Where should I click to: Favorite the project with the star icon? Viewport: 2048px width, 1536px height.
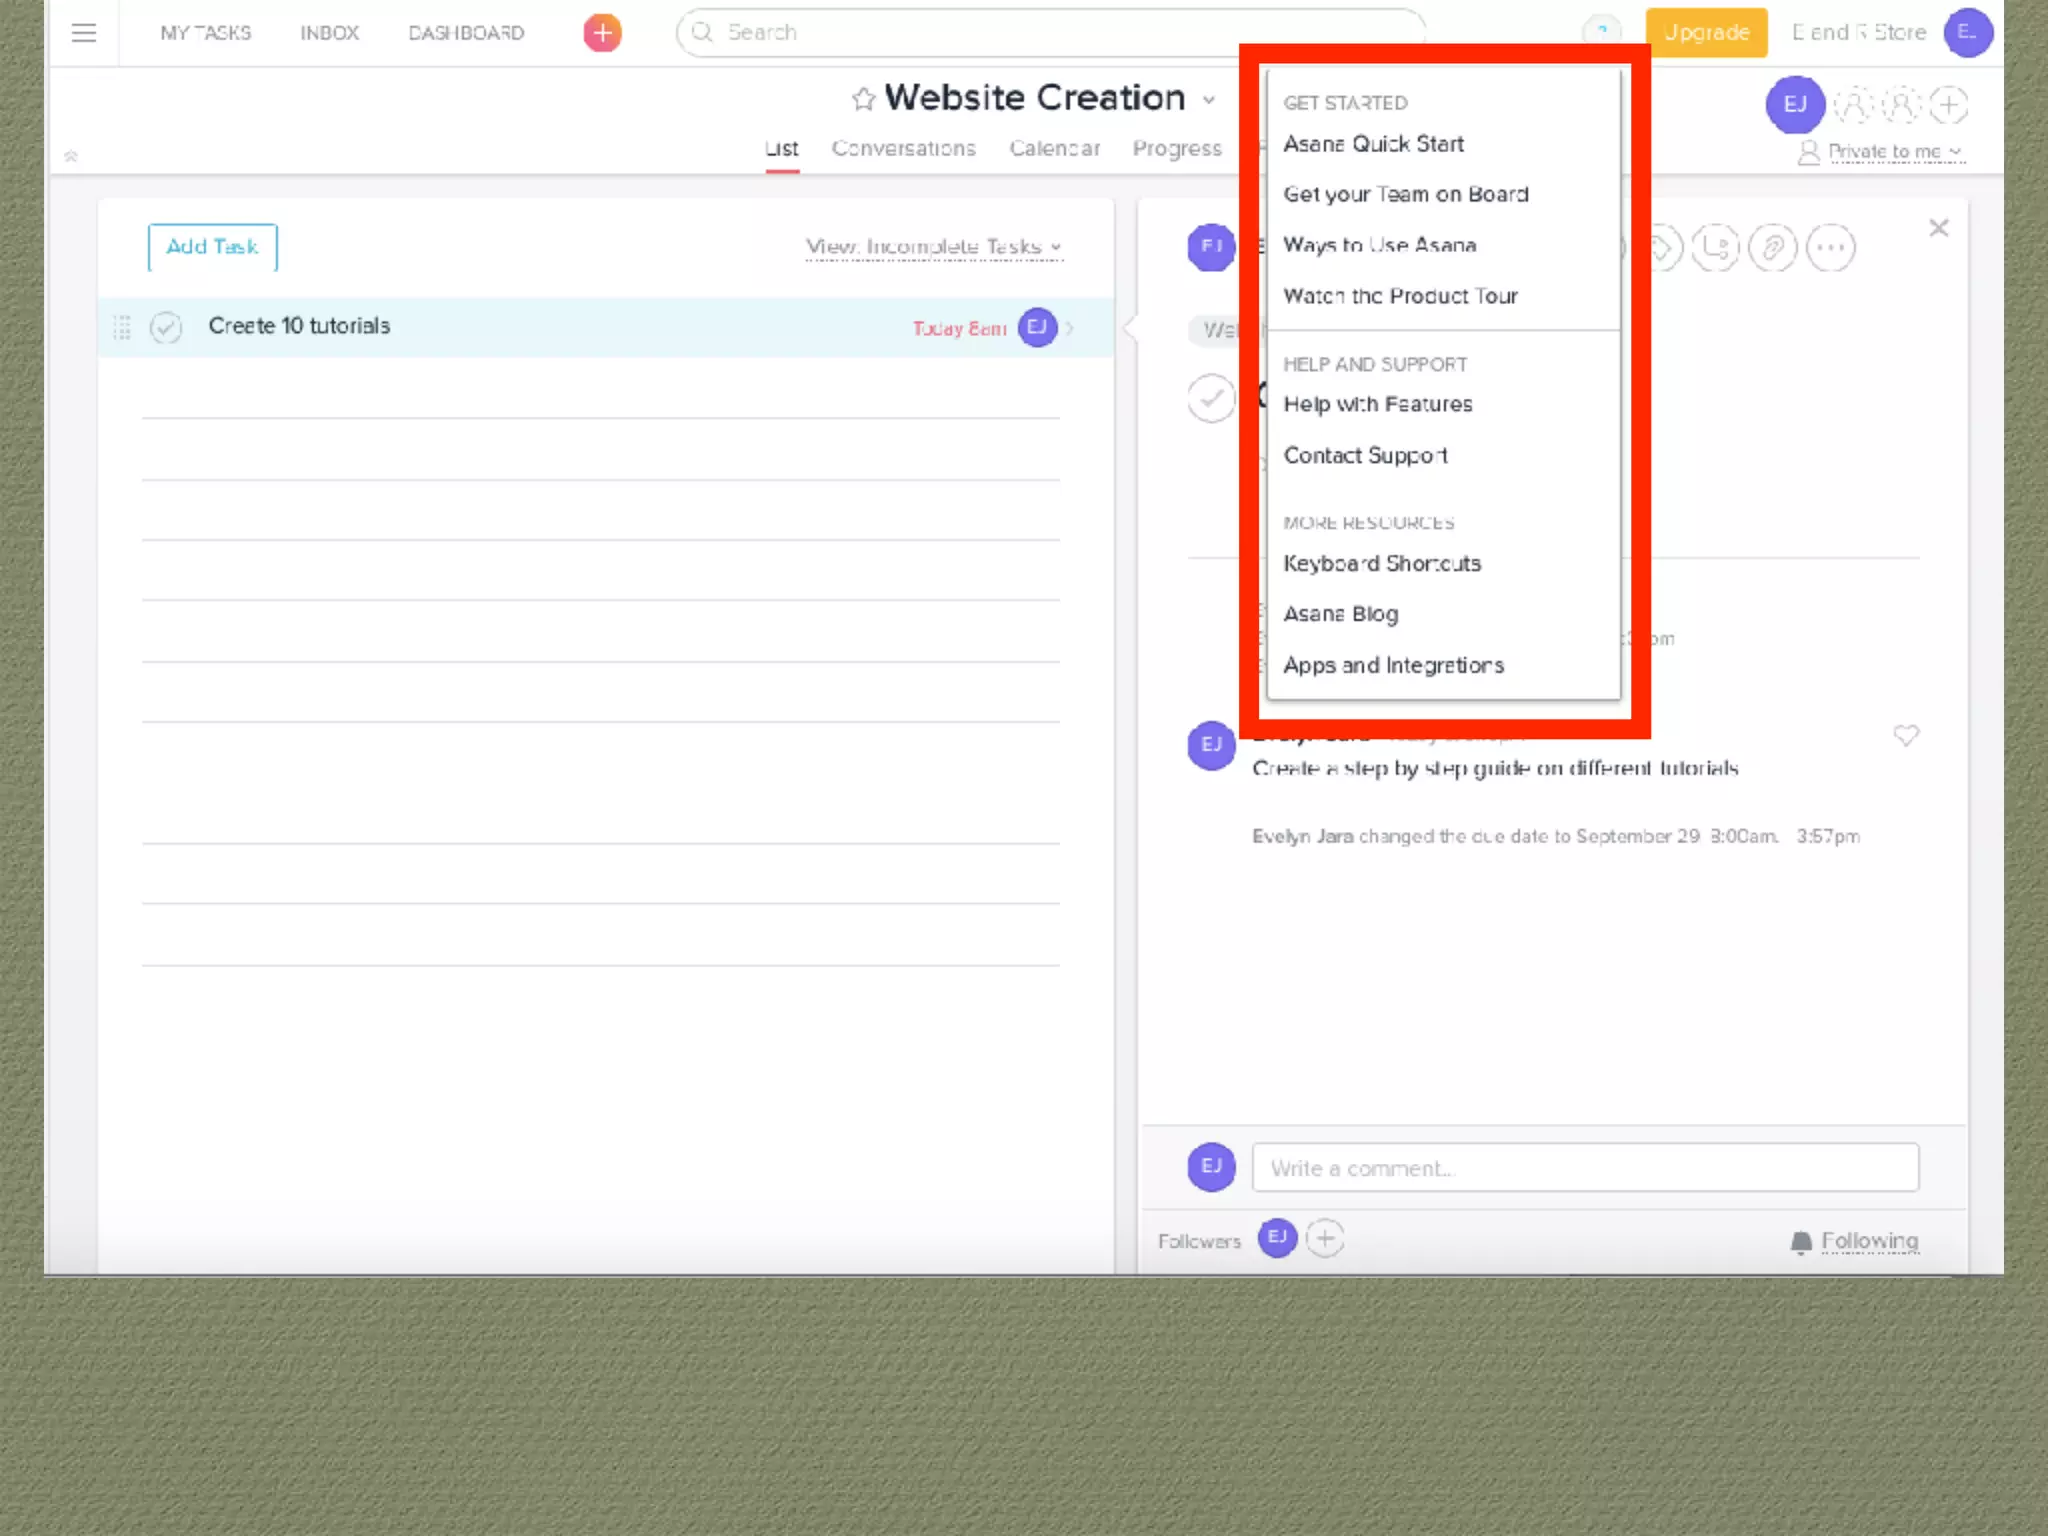point(863,99)
